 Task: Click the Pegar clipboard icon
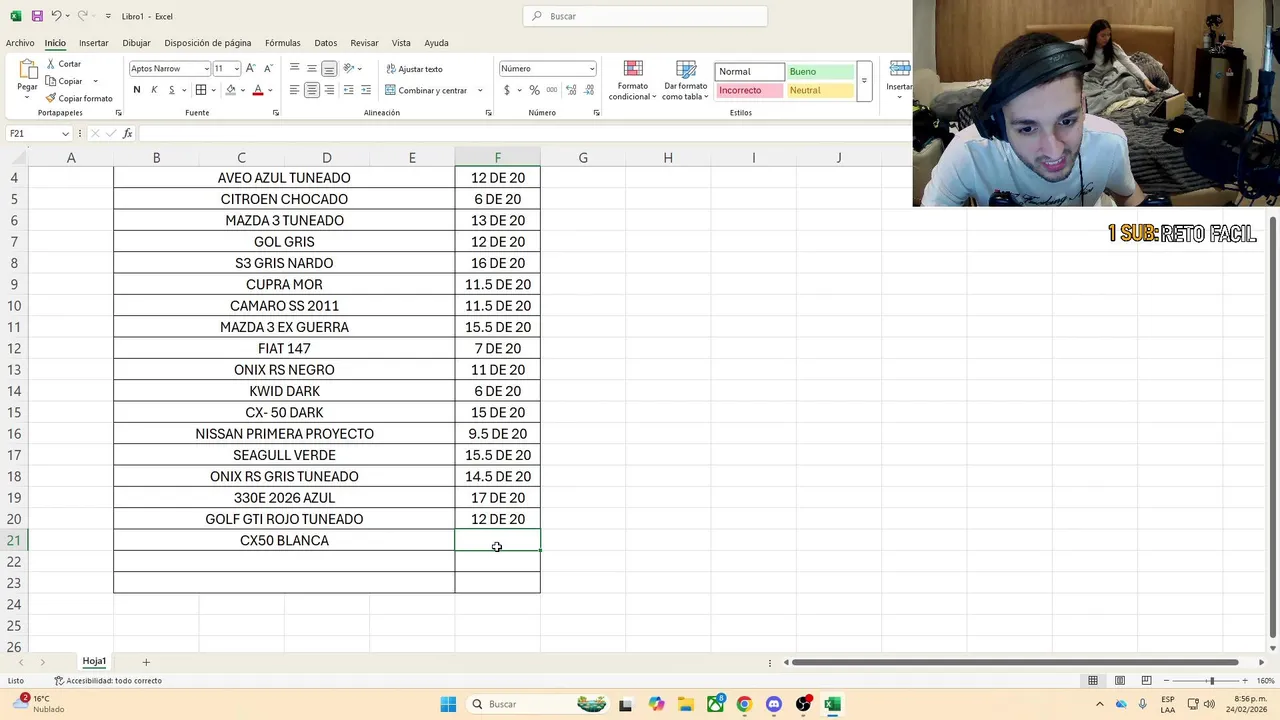(x=27, y=70)
